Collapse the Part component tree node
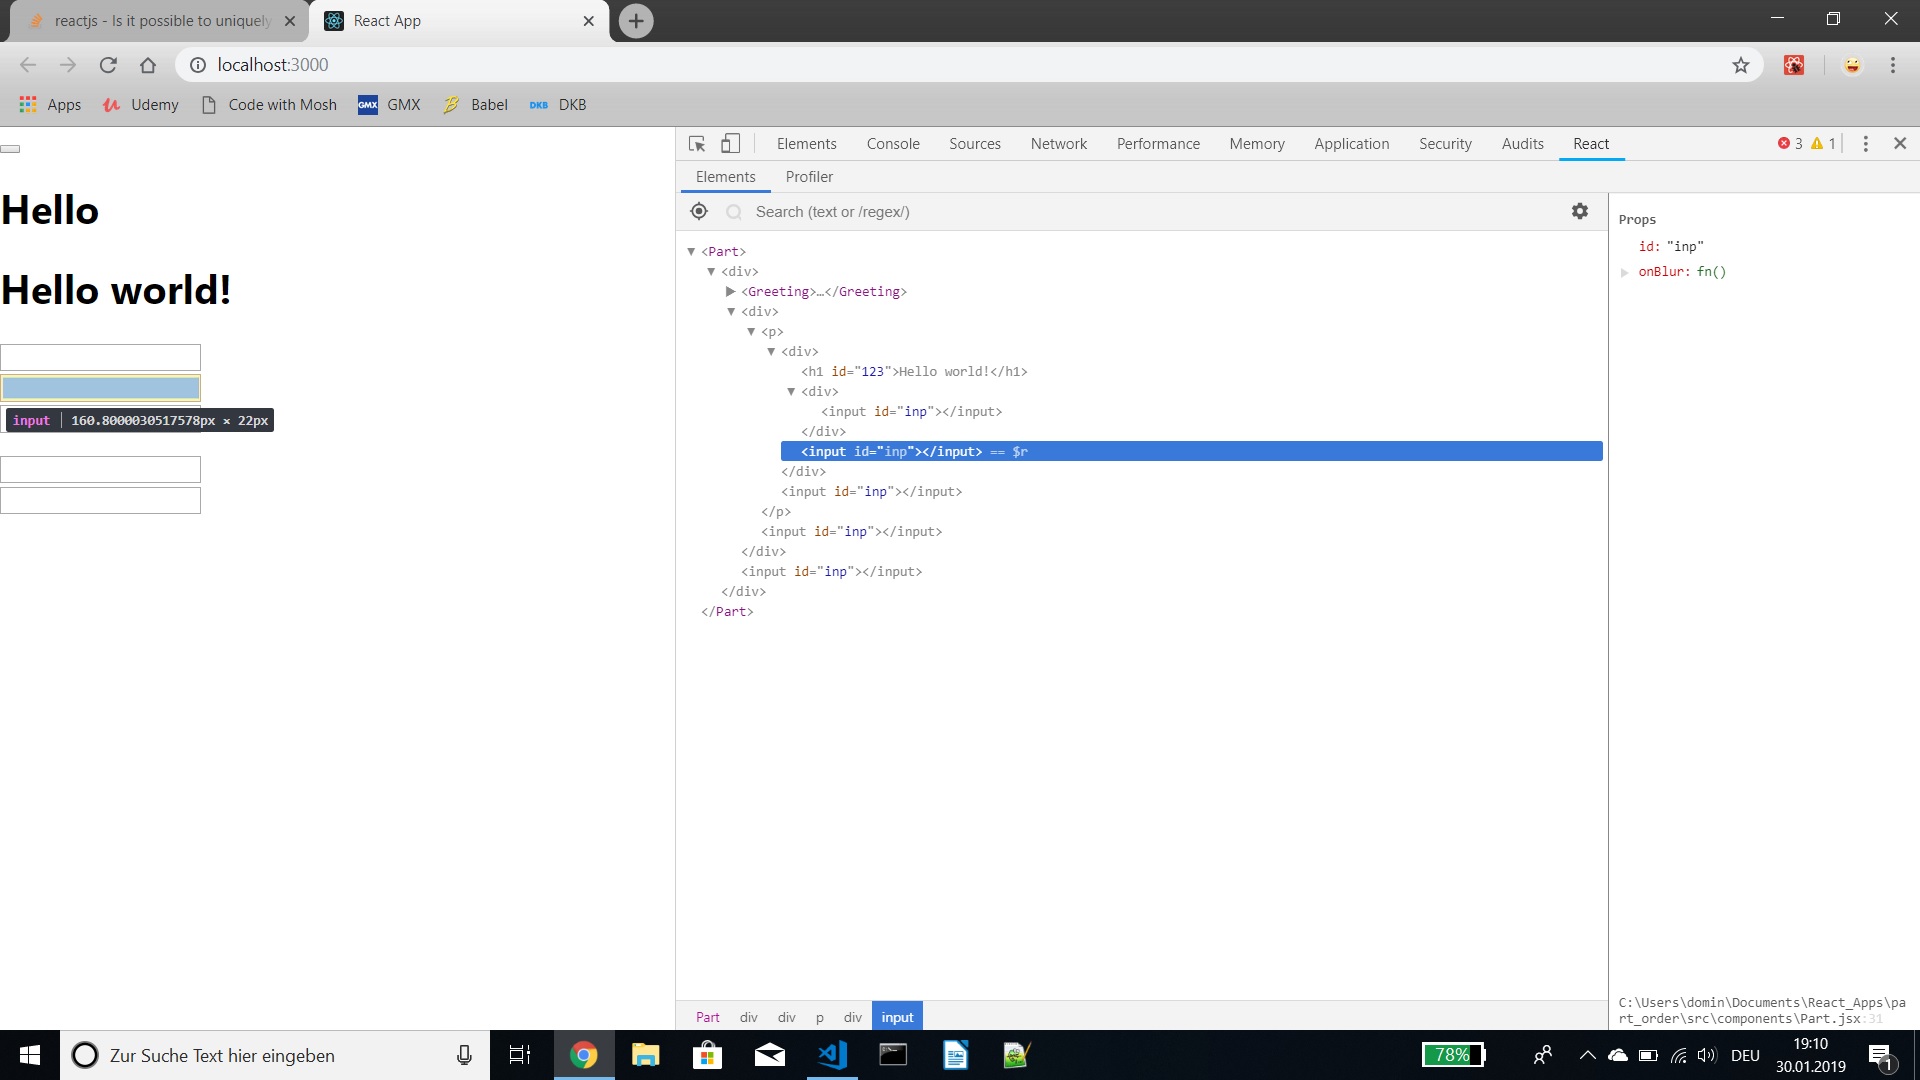The height and width of the screenshot is (1080, 1920). coord(691,251)
